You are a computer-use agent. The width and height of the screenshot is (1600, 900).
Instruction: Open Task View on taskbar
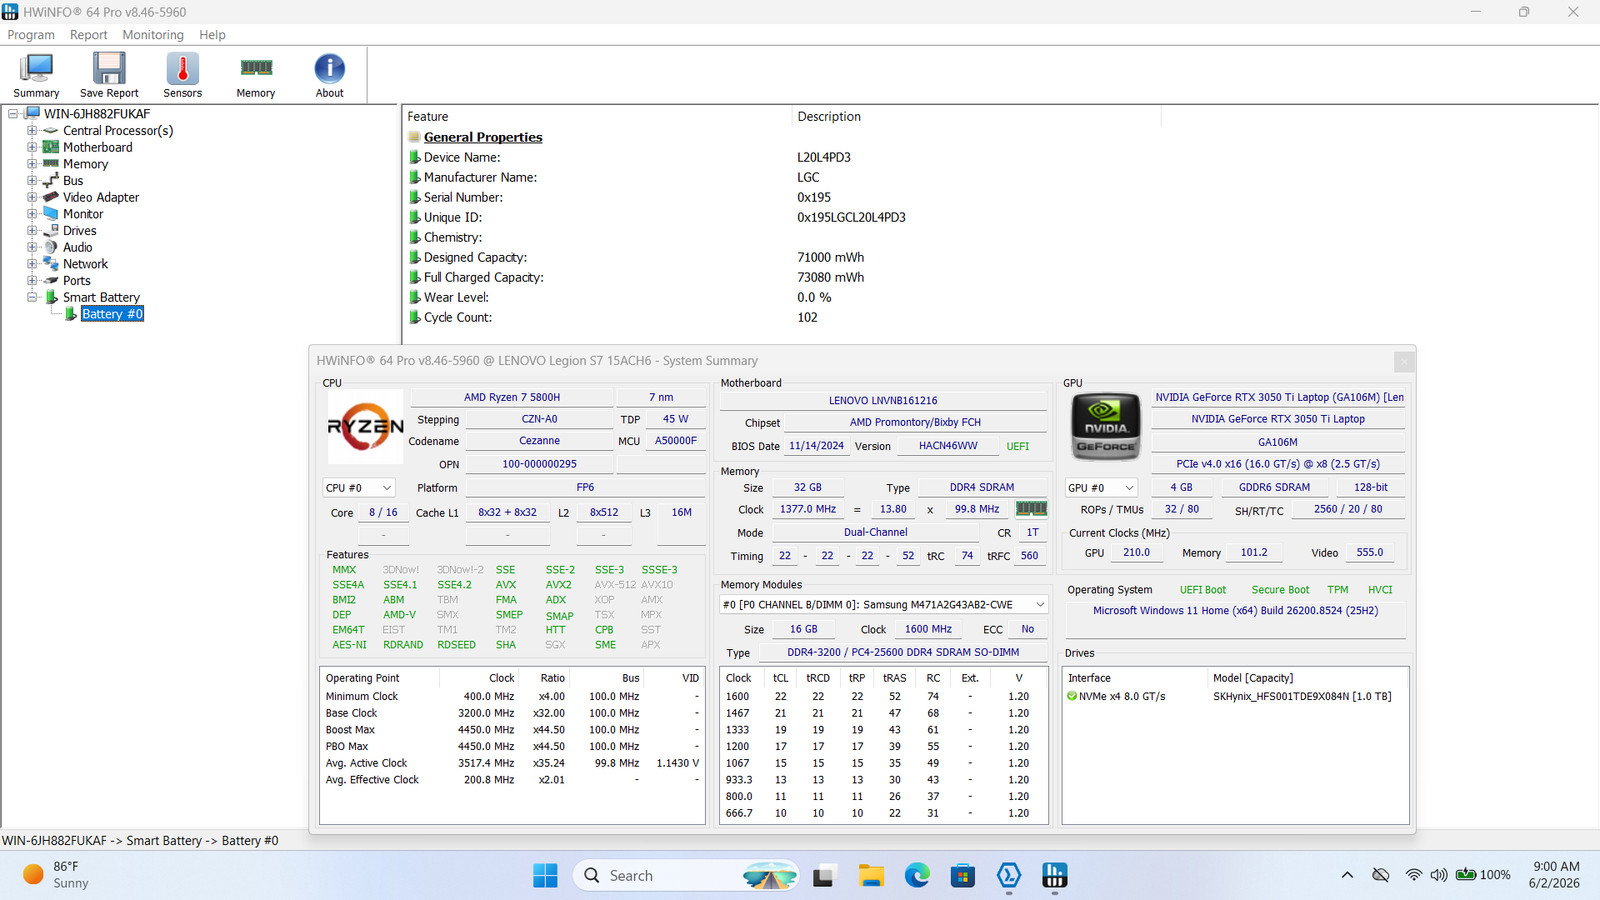pos(824,875)
